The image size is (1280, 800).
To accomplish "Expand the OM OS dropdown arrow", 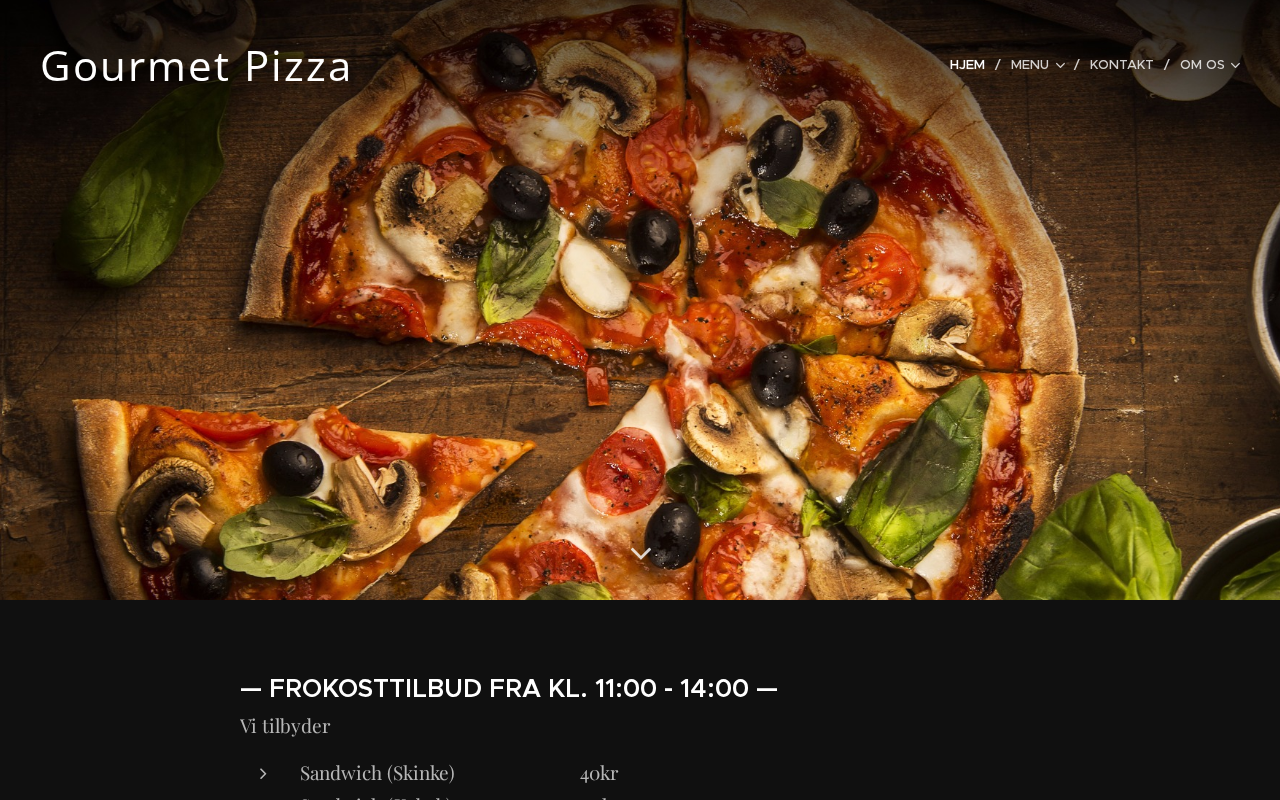I will (1235, 65).
